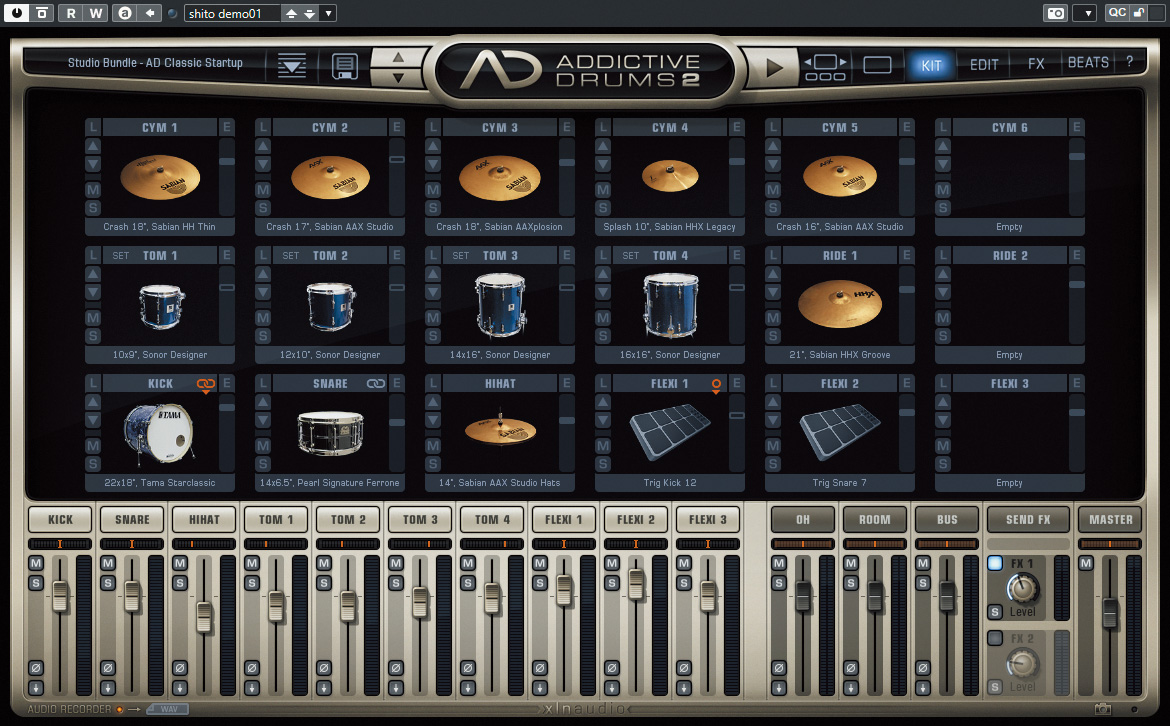Click next preset arrow in top bar
This screenshot has width=1170, height=726.
pyautogui.click(x=398, y=77)
